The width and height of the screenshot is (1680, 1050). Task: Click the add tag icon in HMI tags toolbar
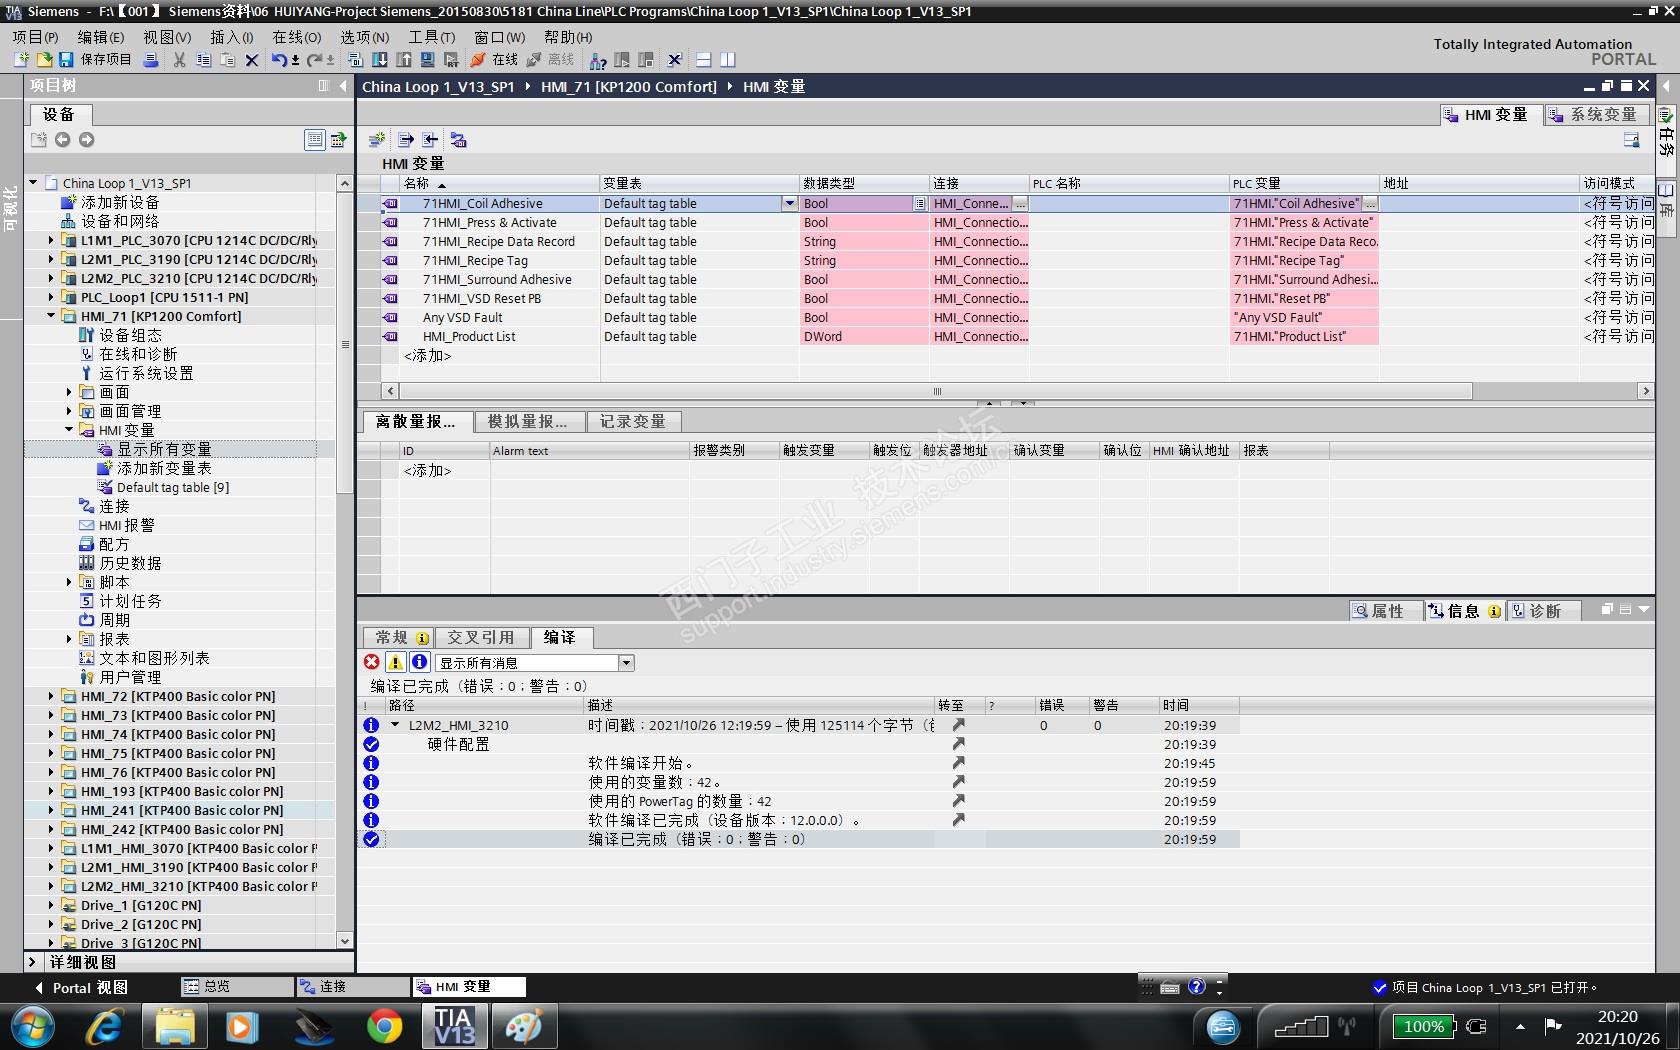pyautogui.click(x=376, y=140)
